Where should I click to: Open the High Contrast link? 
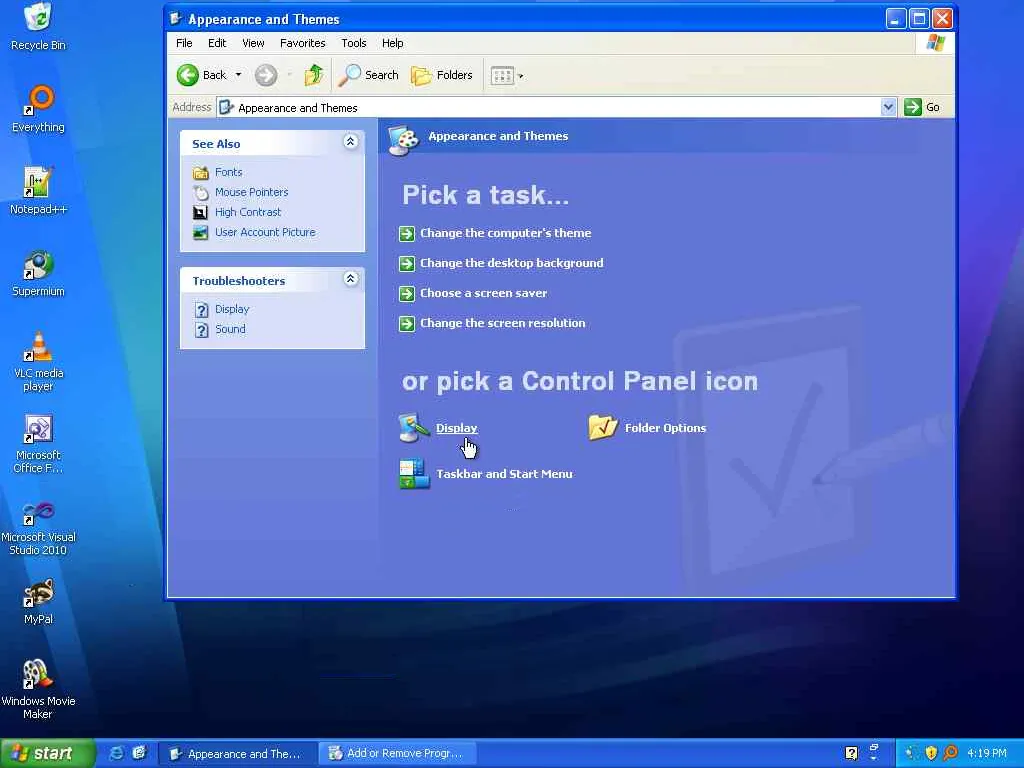tap(248, 212)
